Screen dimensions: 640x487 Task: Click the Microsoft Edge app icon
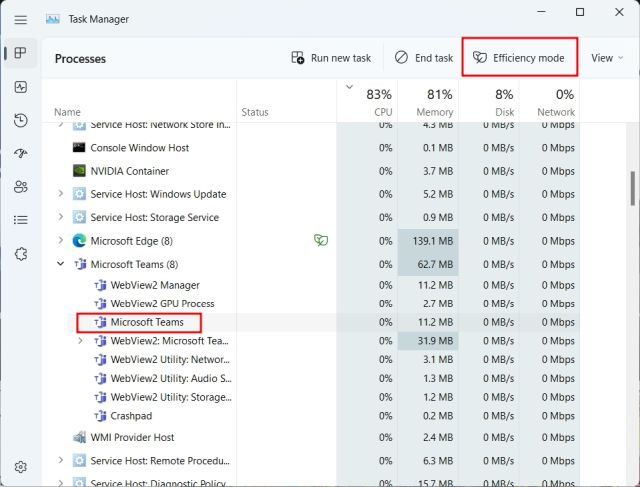click(79, 241)
